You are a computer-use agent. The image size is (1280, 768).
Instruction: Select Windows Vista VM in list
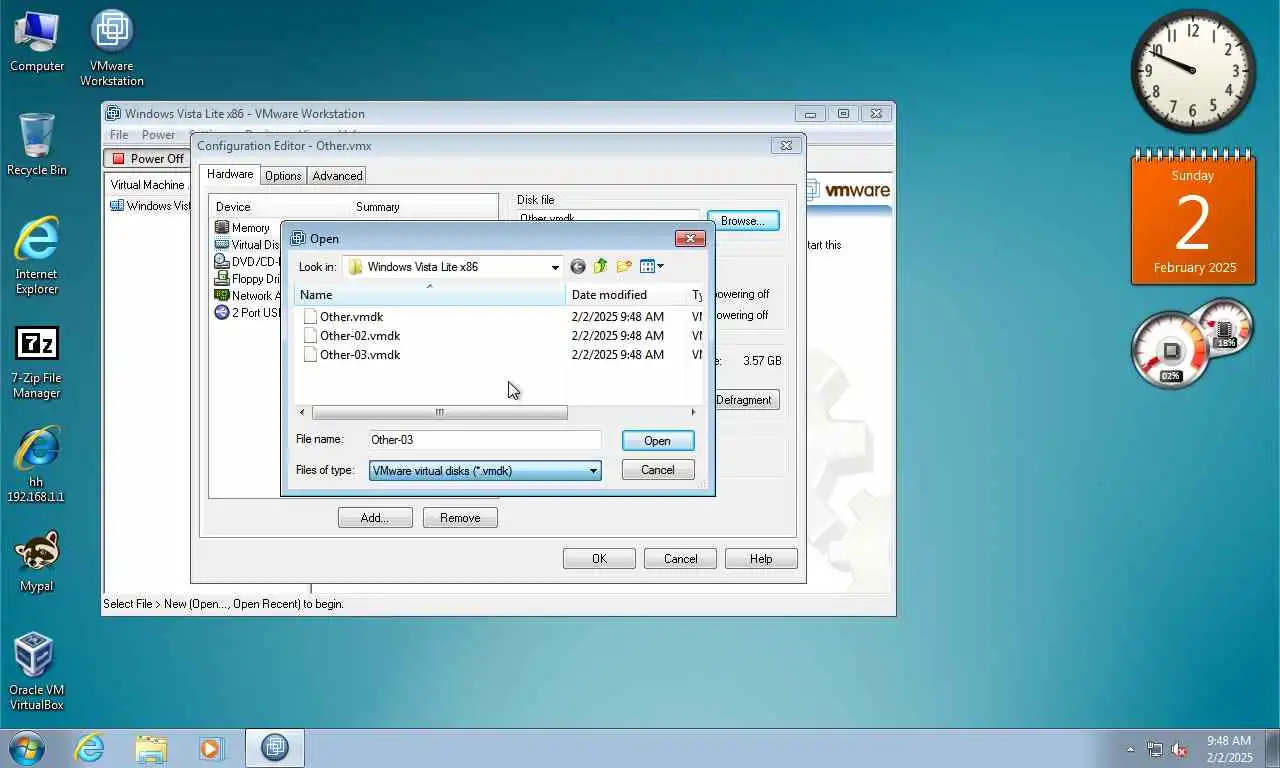pos(150,206)
